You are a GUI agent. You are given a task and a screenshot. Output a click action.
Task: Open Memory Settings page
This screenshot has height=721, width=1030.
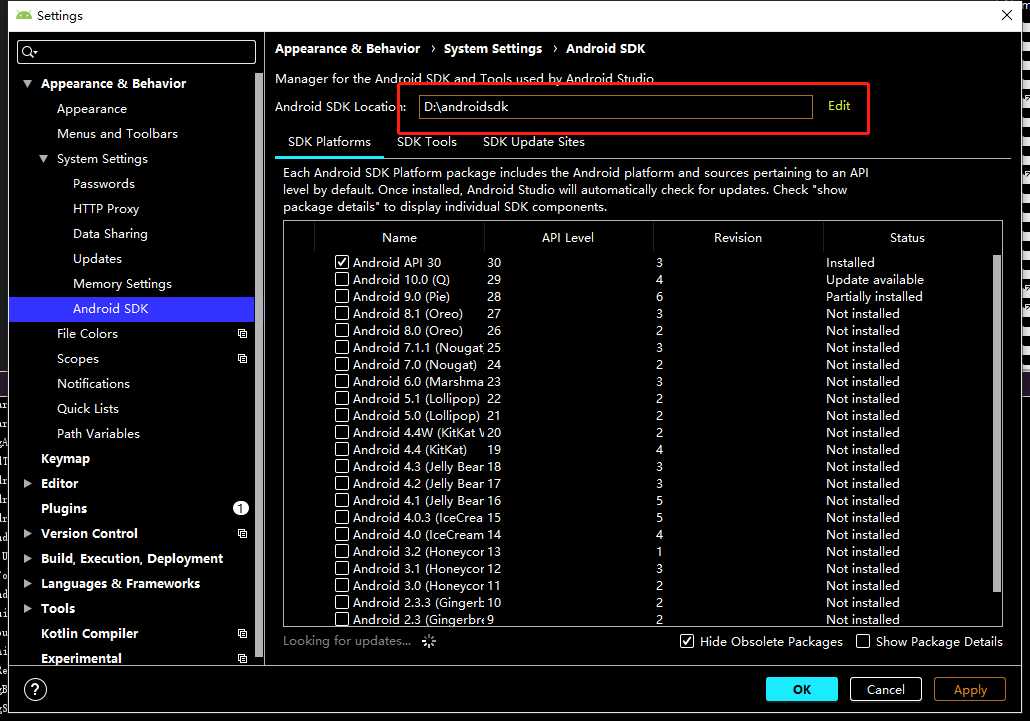pyautogui.click(x=122, y=284)
